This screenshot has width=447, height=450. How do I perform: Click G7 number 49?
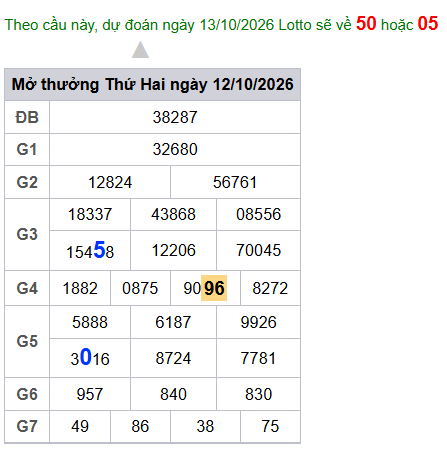coord(80,426)
